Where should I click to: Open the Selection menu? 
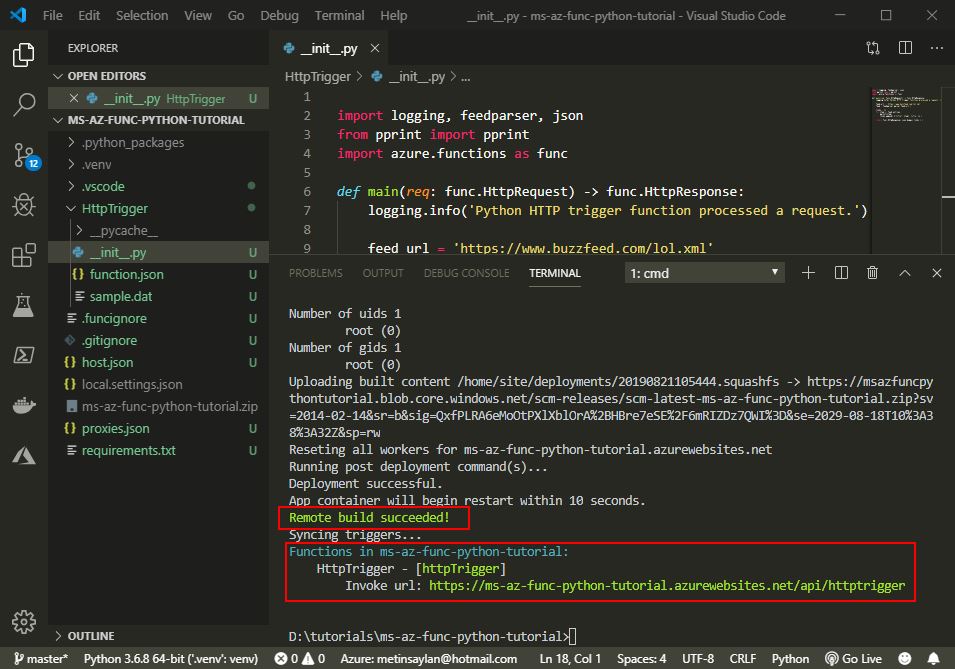tap(142, 15)
